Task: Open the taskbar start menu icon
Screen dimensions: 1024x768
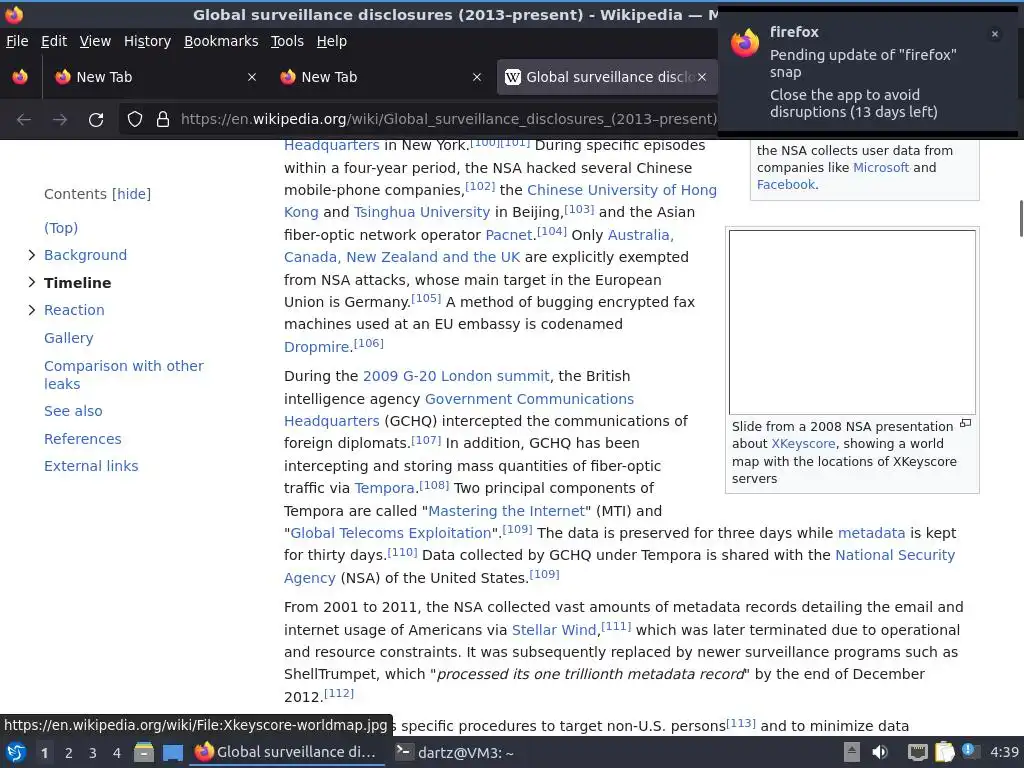Action: tap(16, 752)
